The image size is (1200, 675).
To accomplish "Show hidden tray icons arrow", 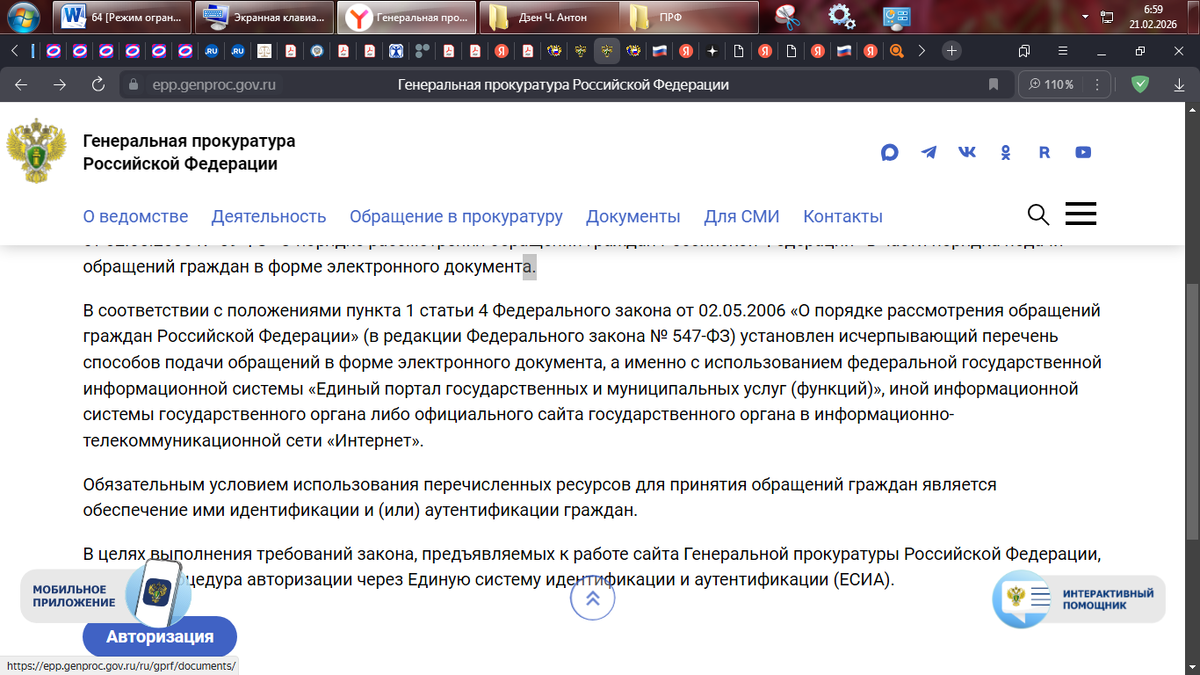I will coord(1087,17).
